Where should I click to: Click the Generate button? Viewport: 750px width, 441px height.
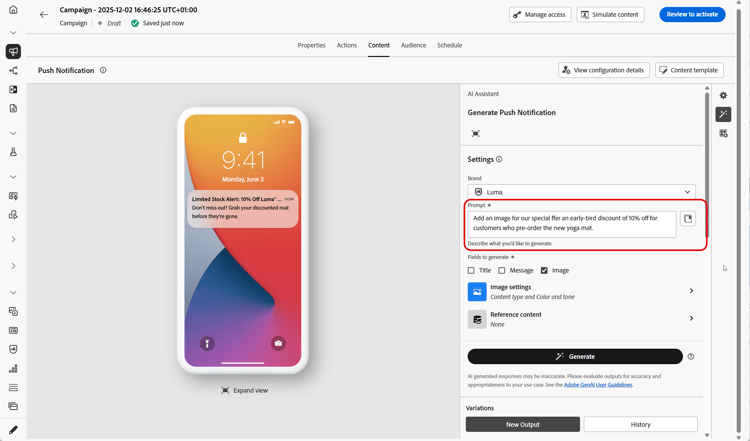575,356
